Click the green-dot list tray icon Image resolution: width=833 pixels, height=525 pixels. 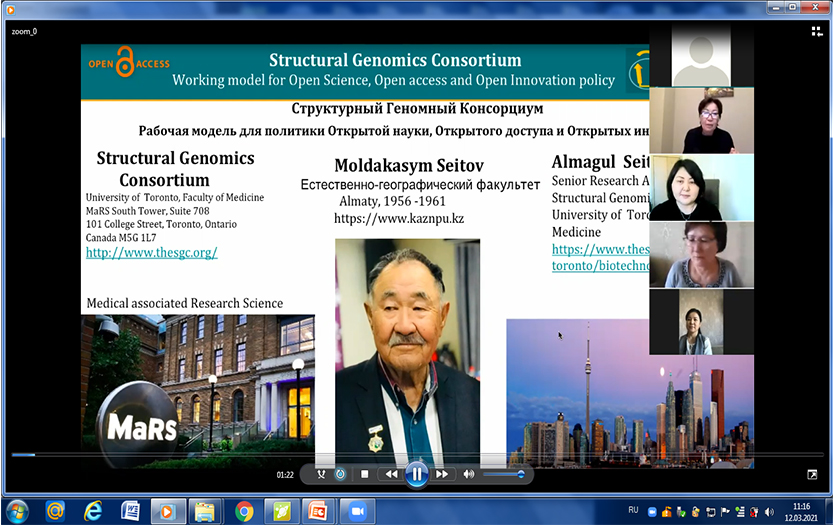740,512
